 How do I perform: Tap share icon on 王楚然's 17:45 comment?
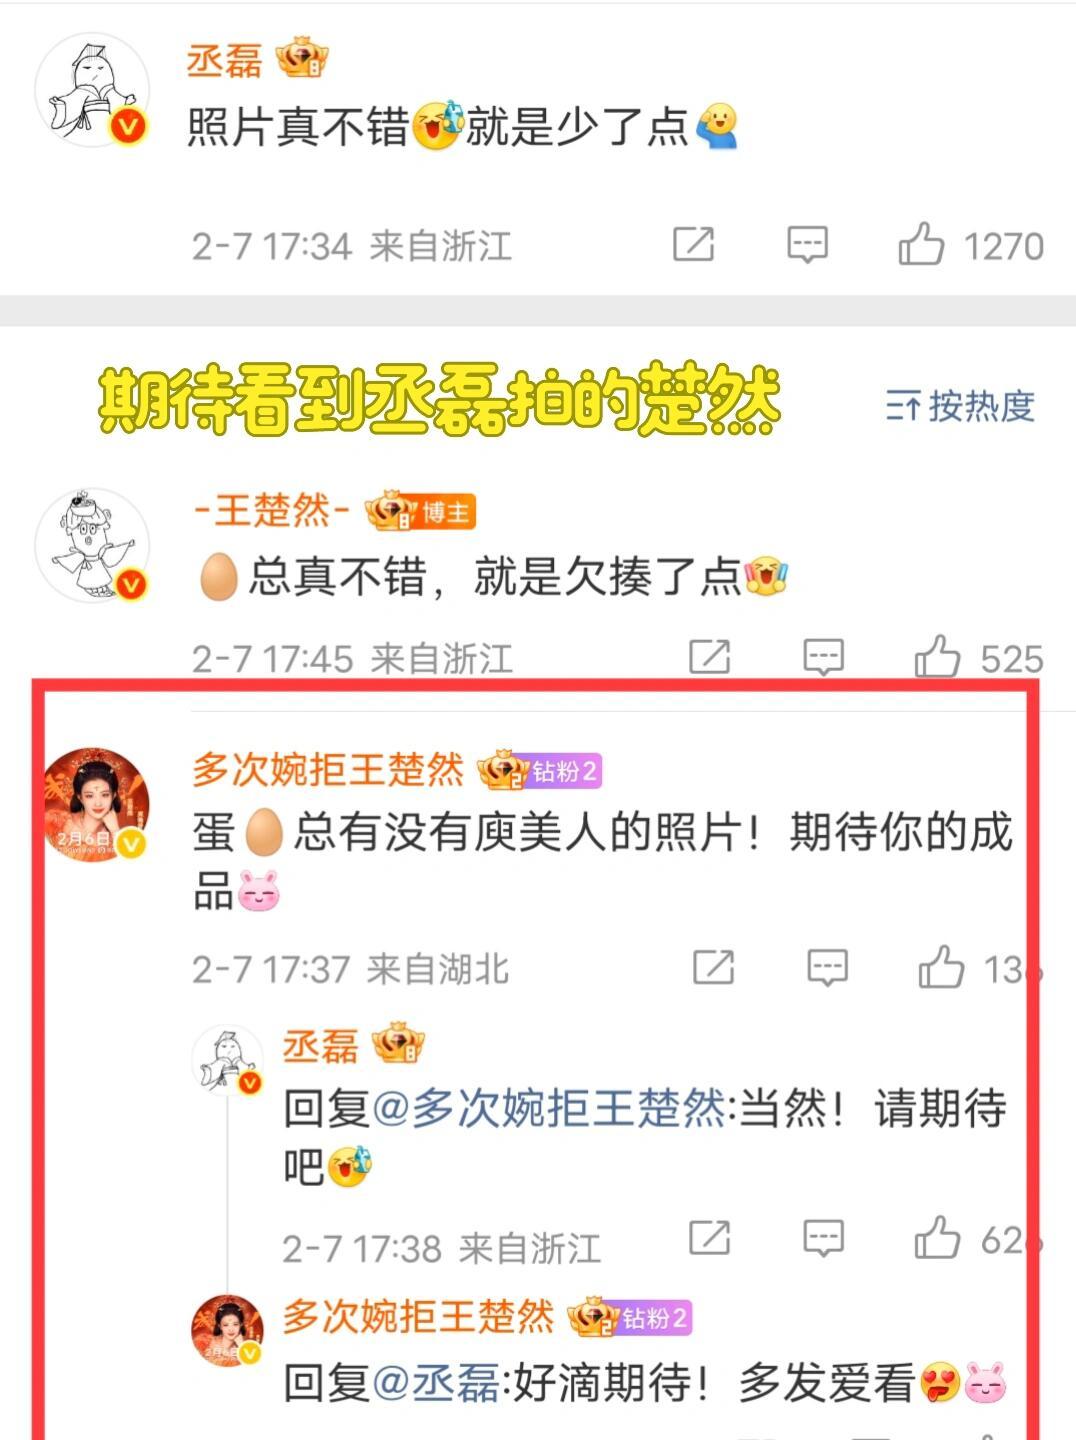pos(710,657)
